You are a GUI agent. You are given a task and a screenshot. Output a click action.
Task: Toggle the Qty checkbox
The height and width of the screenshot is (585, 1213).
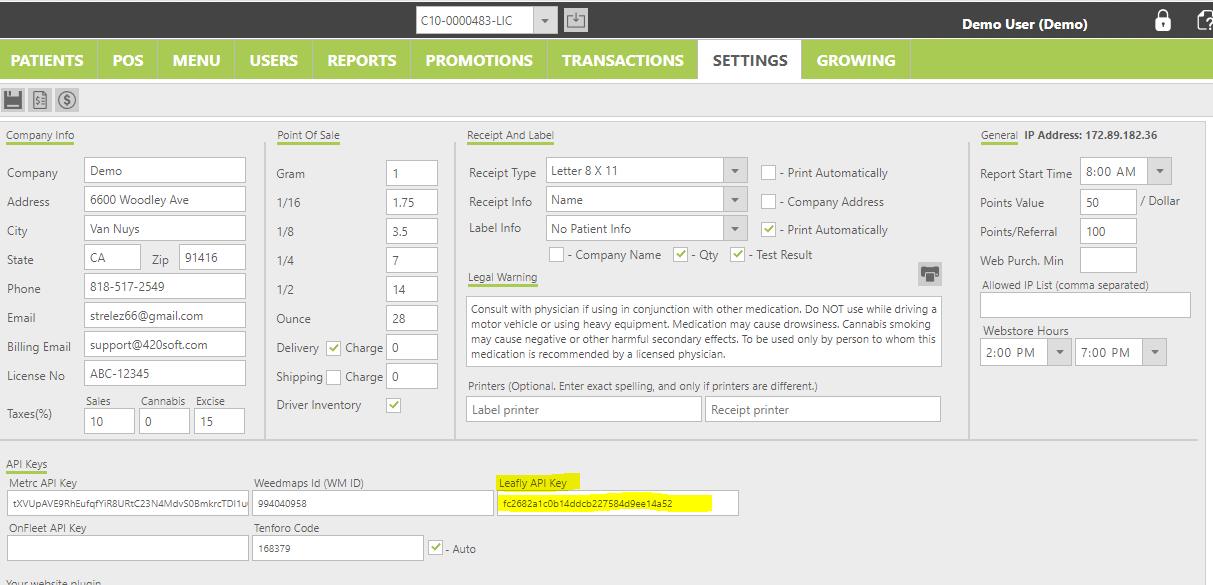pos(680,254)
